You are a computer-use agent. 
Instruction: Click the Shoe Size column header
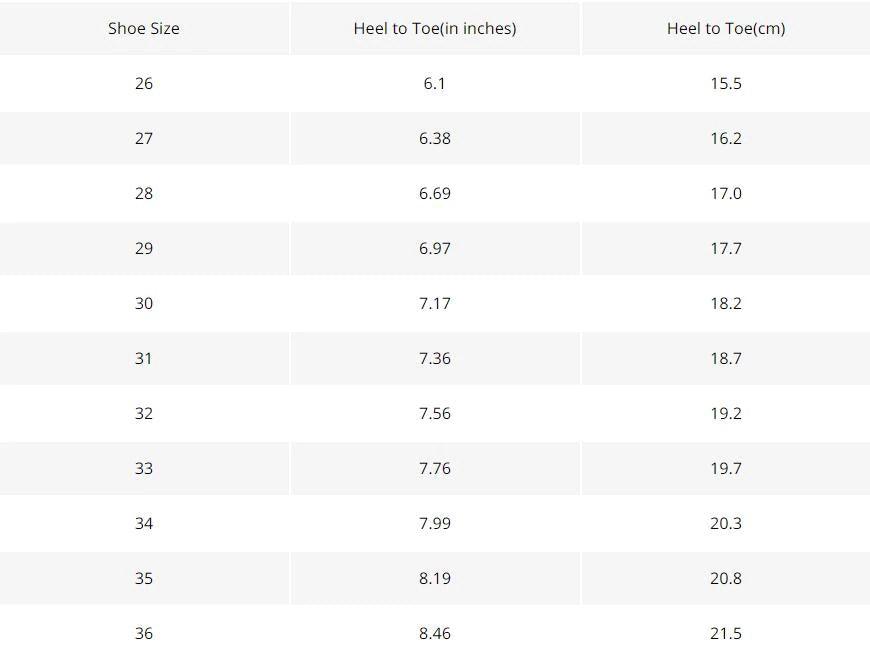(144, 28)
